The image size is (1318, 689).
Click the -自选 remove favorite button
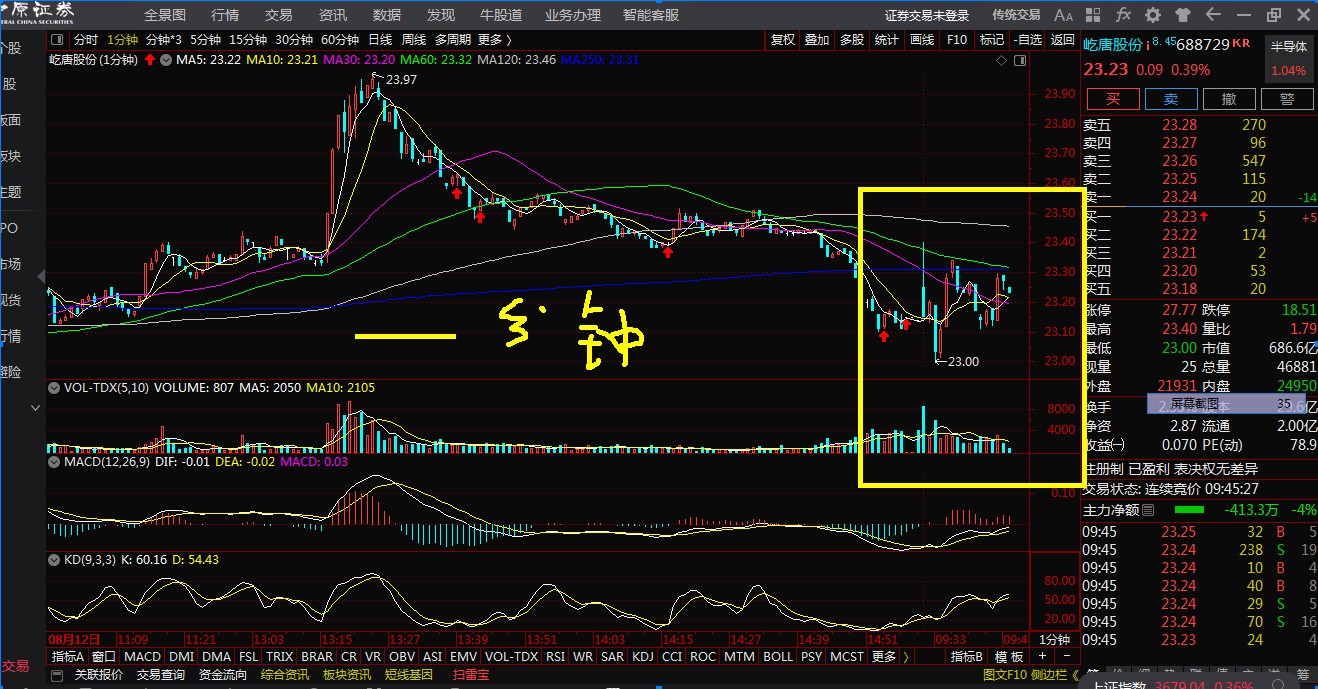coord(1027,40)
